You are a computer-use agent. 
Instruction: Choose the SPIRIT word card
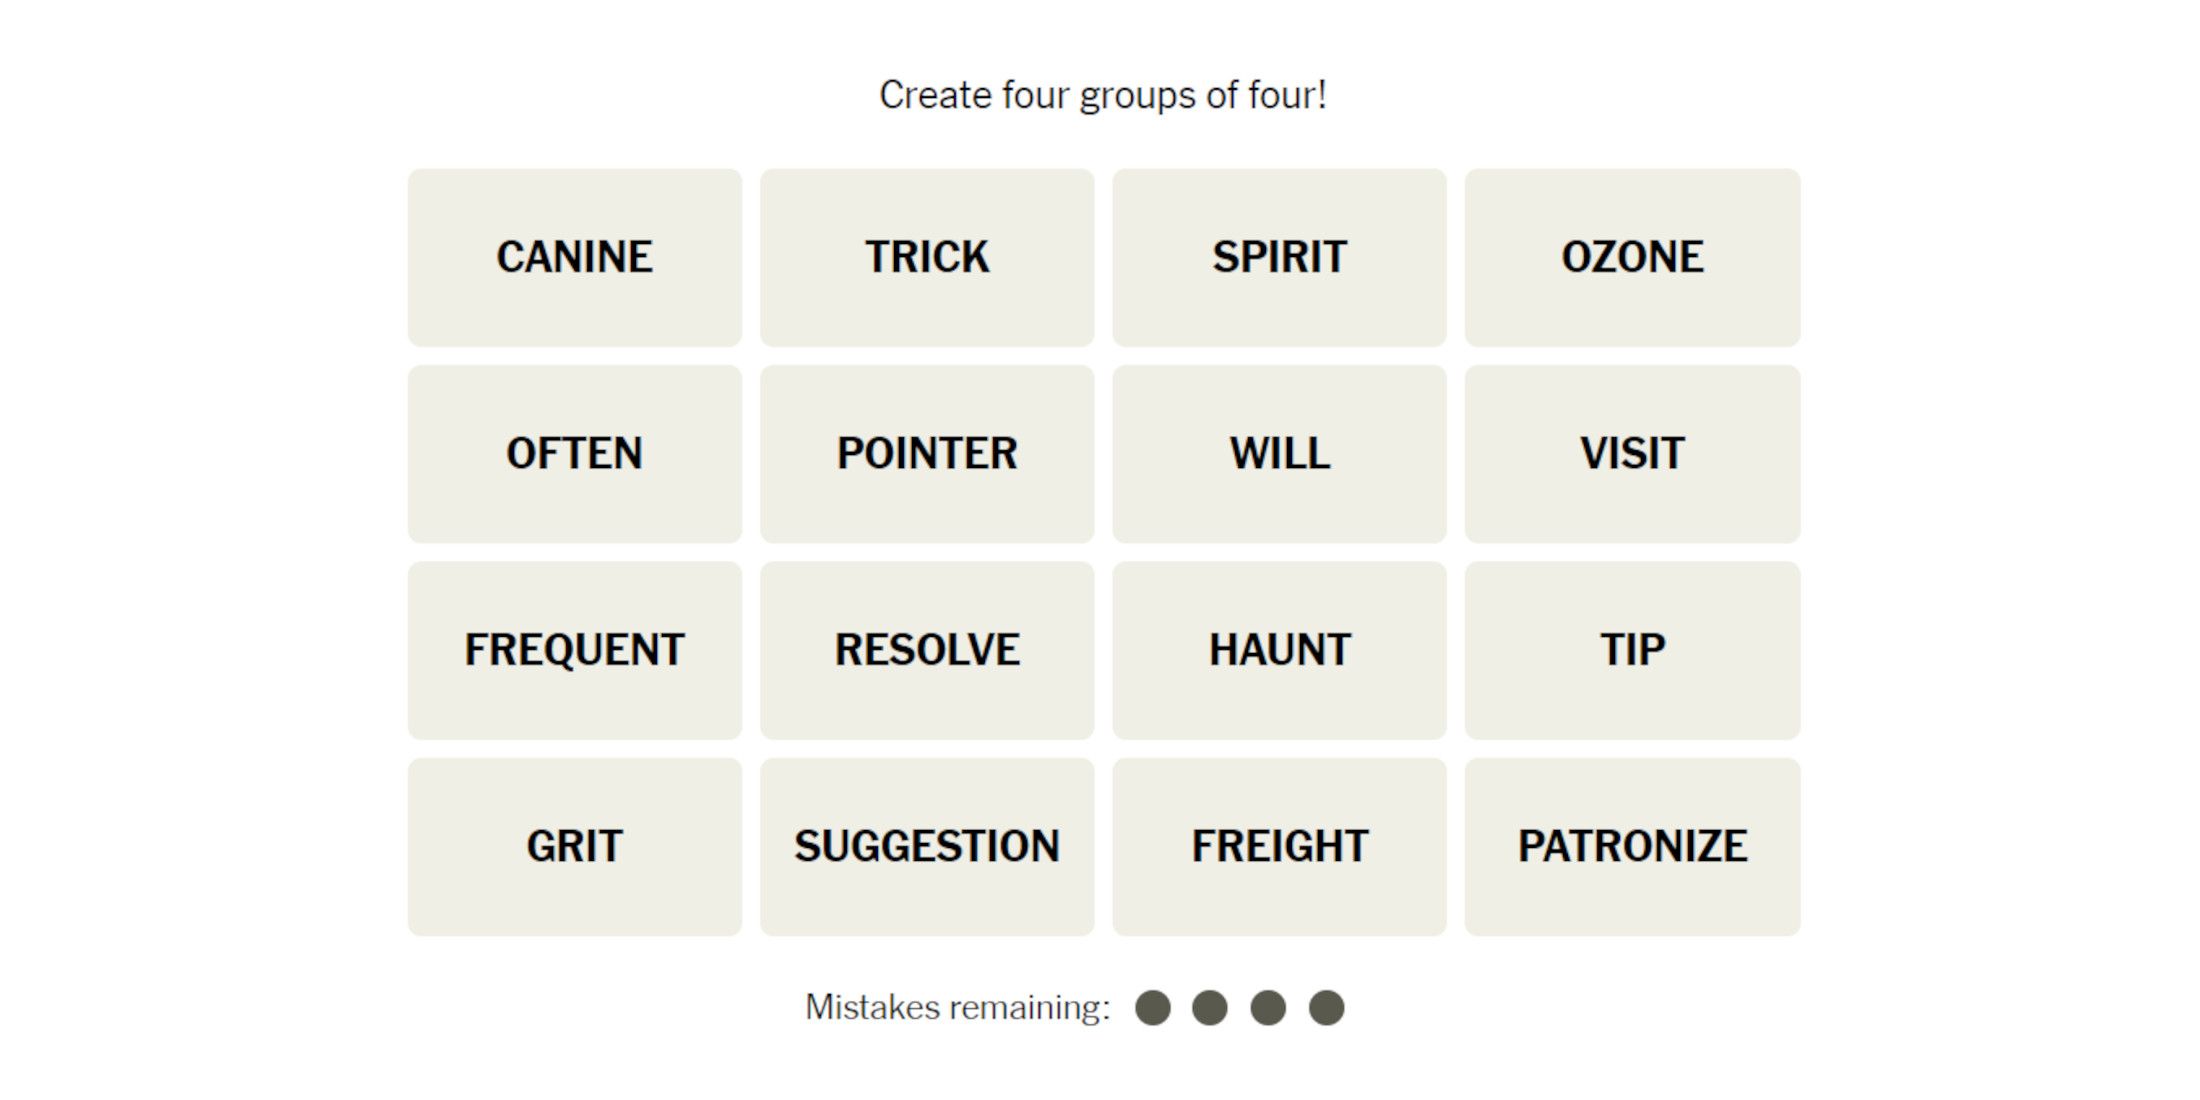1279,257
